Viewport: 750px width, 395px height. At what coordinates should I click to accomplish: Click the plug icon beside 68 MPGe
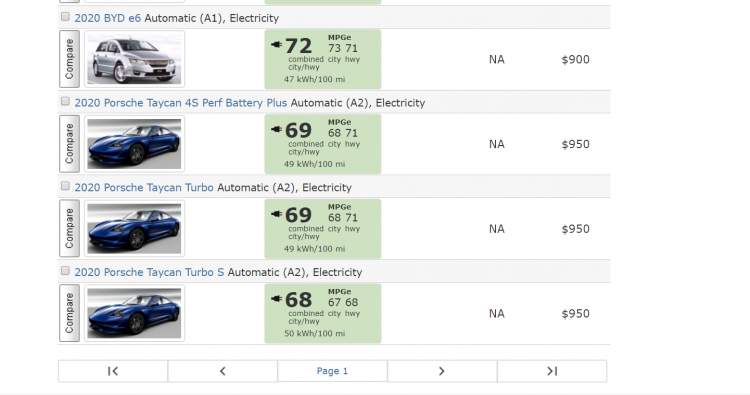point(276,298)
